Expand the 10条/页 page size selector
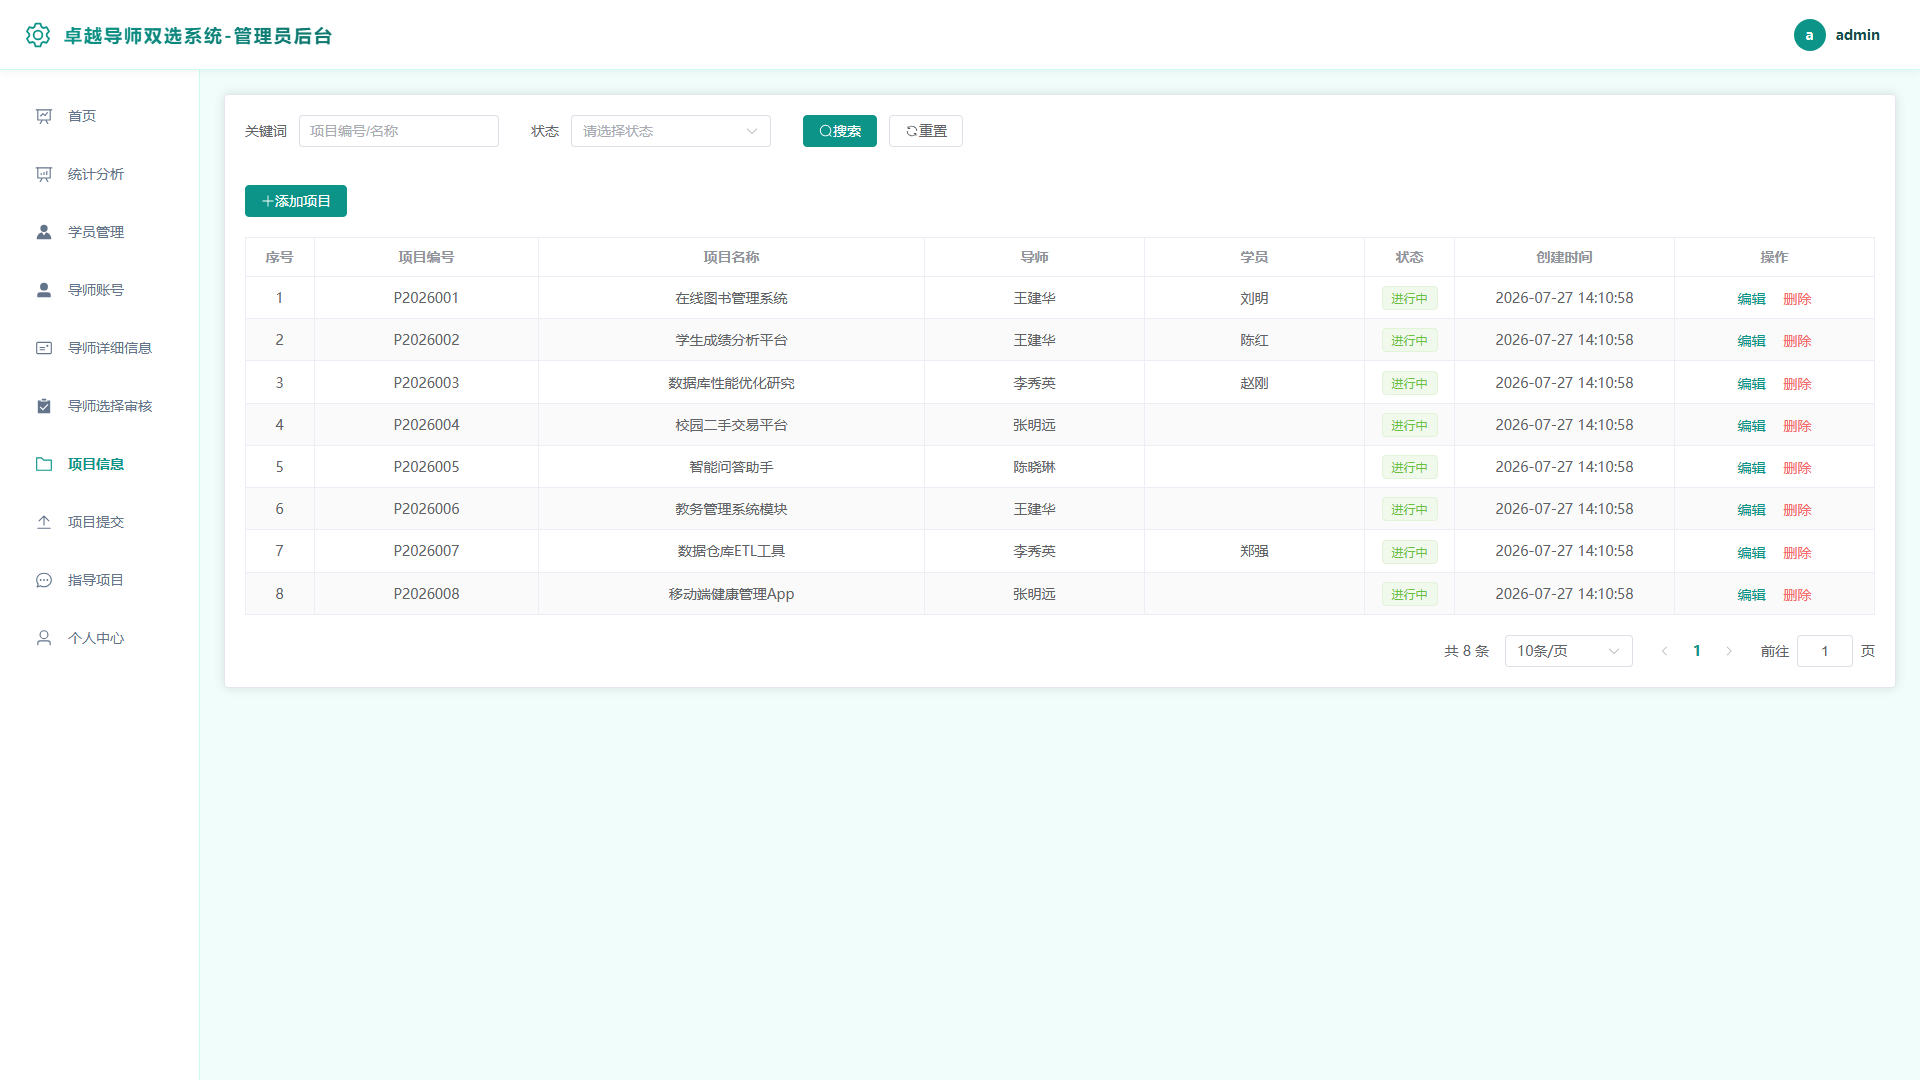The width and height of the screenshot is (1920, 1080). [1568, 651]
